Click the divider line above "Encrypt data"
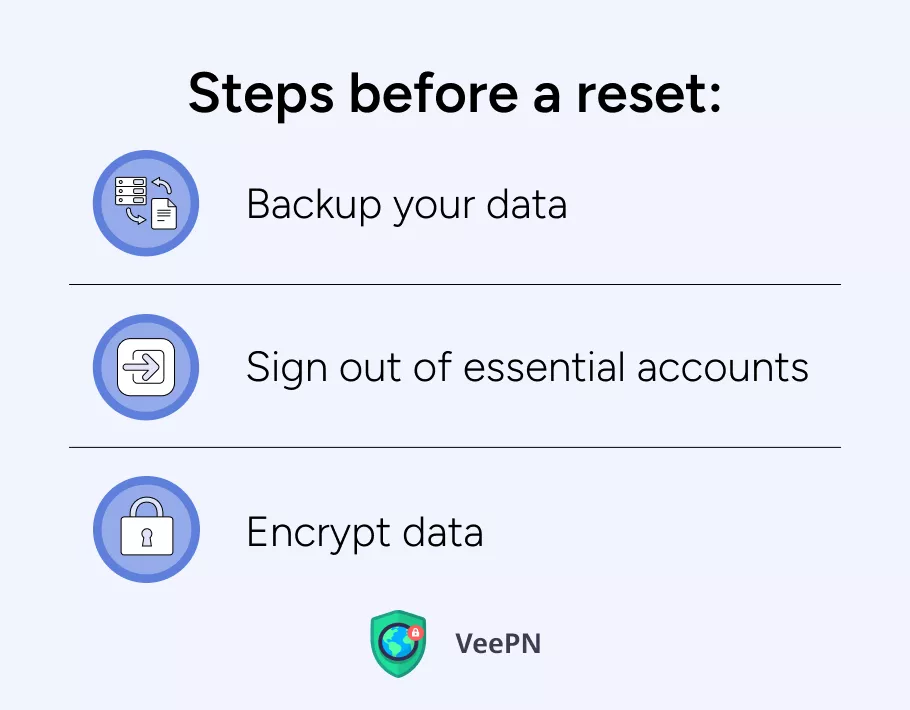Viewport: 910px width, 710px height. point(454,447)
